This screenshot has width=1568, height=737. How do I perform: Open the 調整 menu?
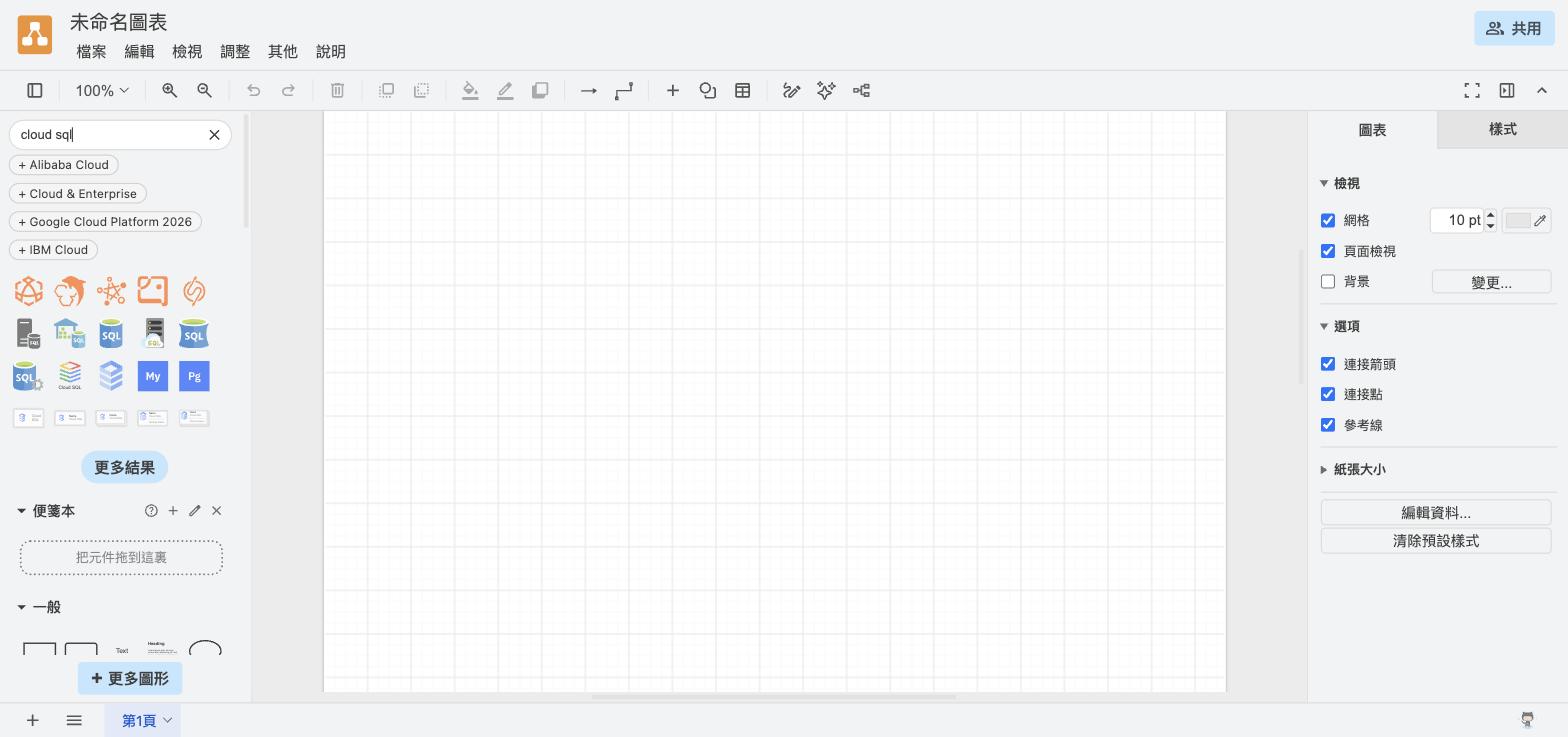pos(235,51)
